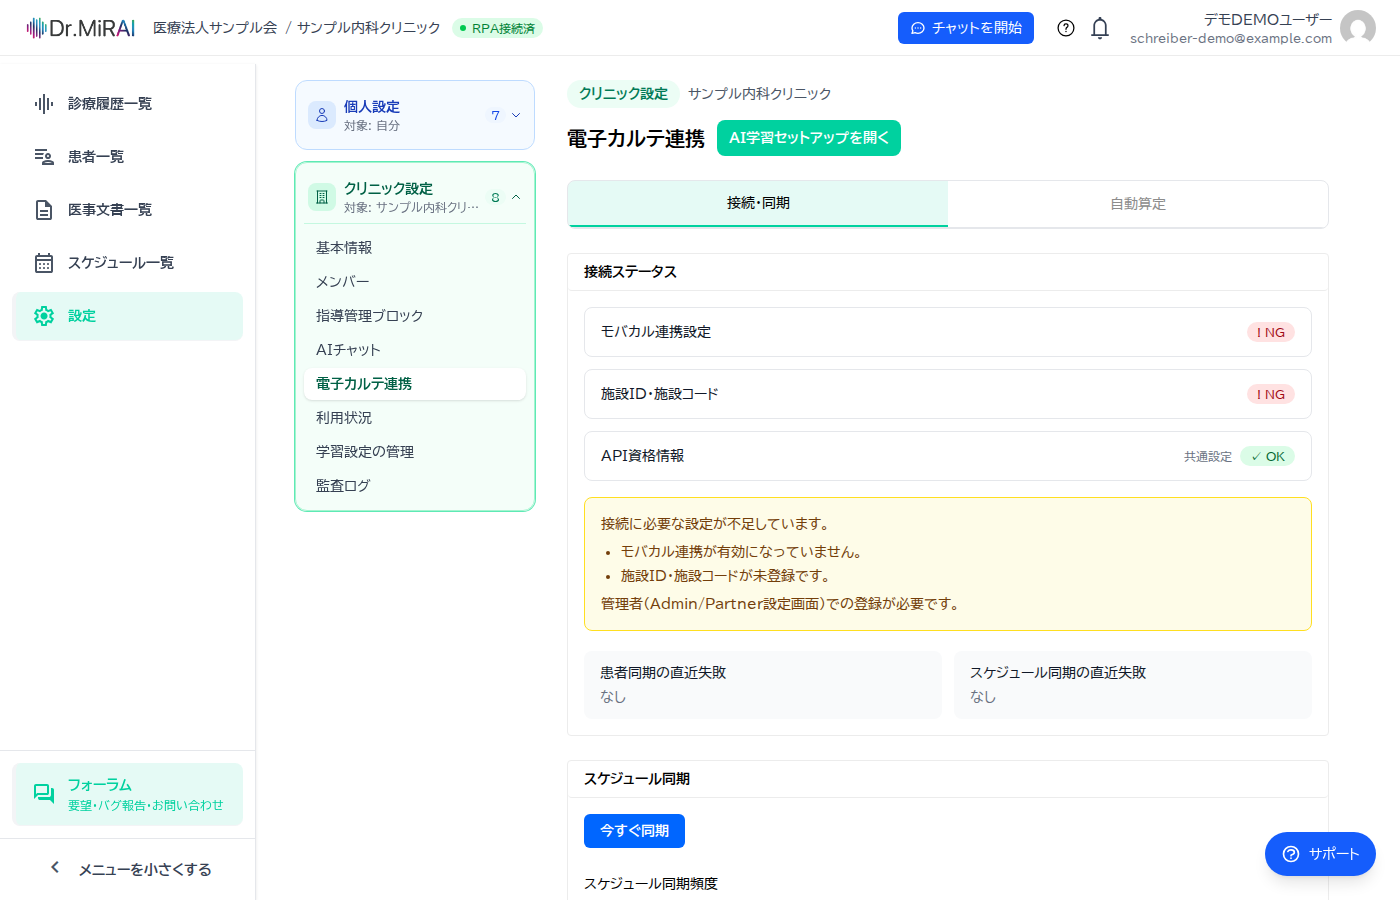
Task: Click the NG badge for 施設ID・施設コード
Action: 1271,394
